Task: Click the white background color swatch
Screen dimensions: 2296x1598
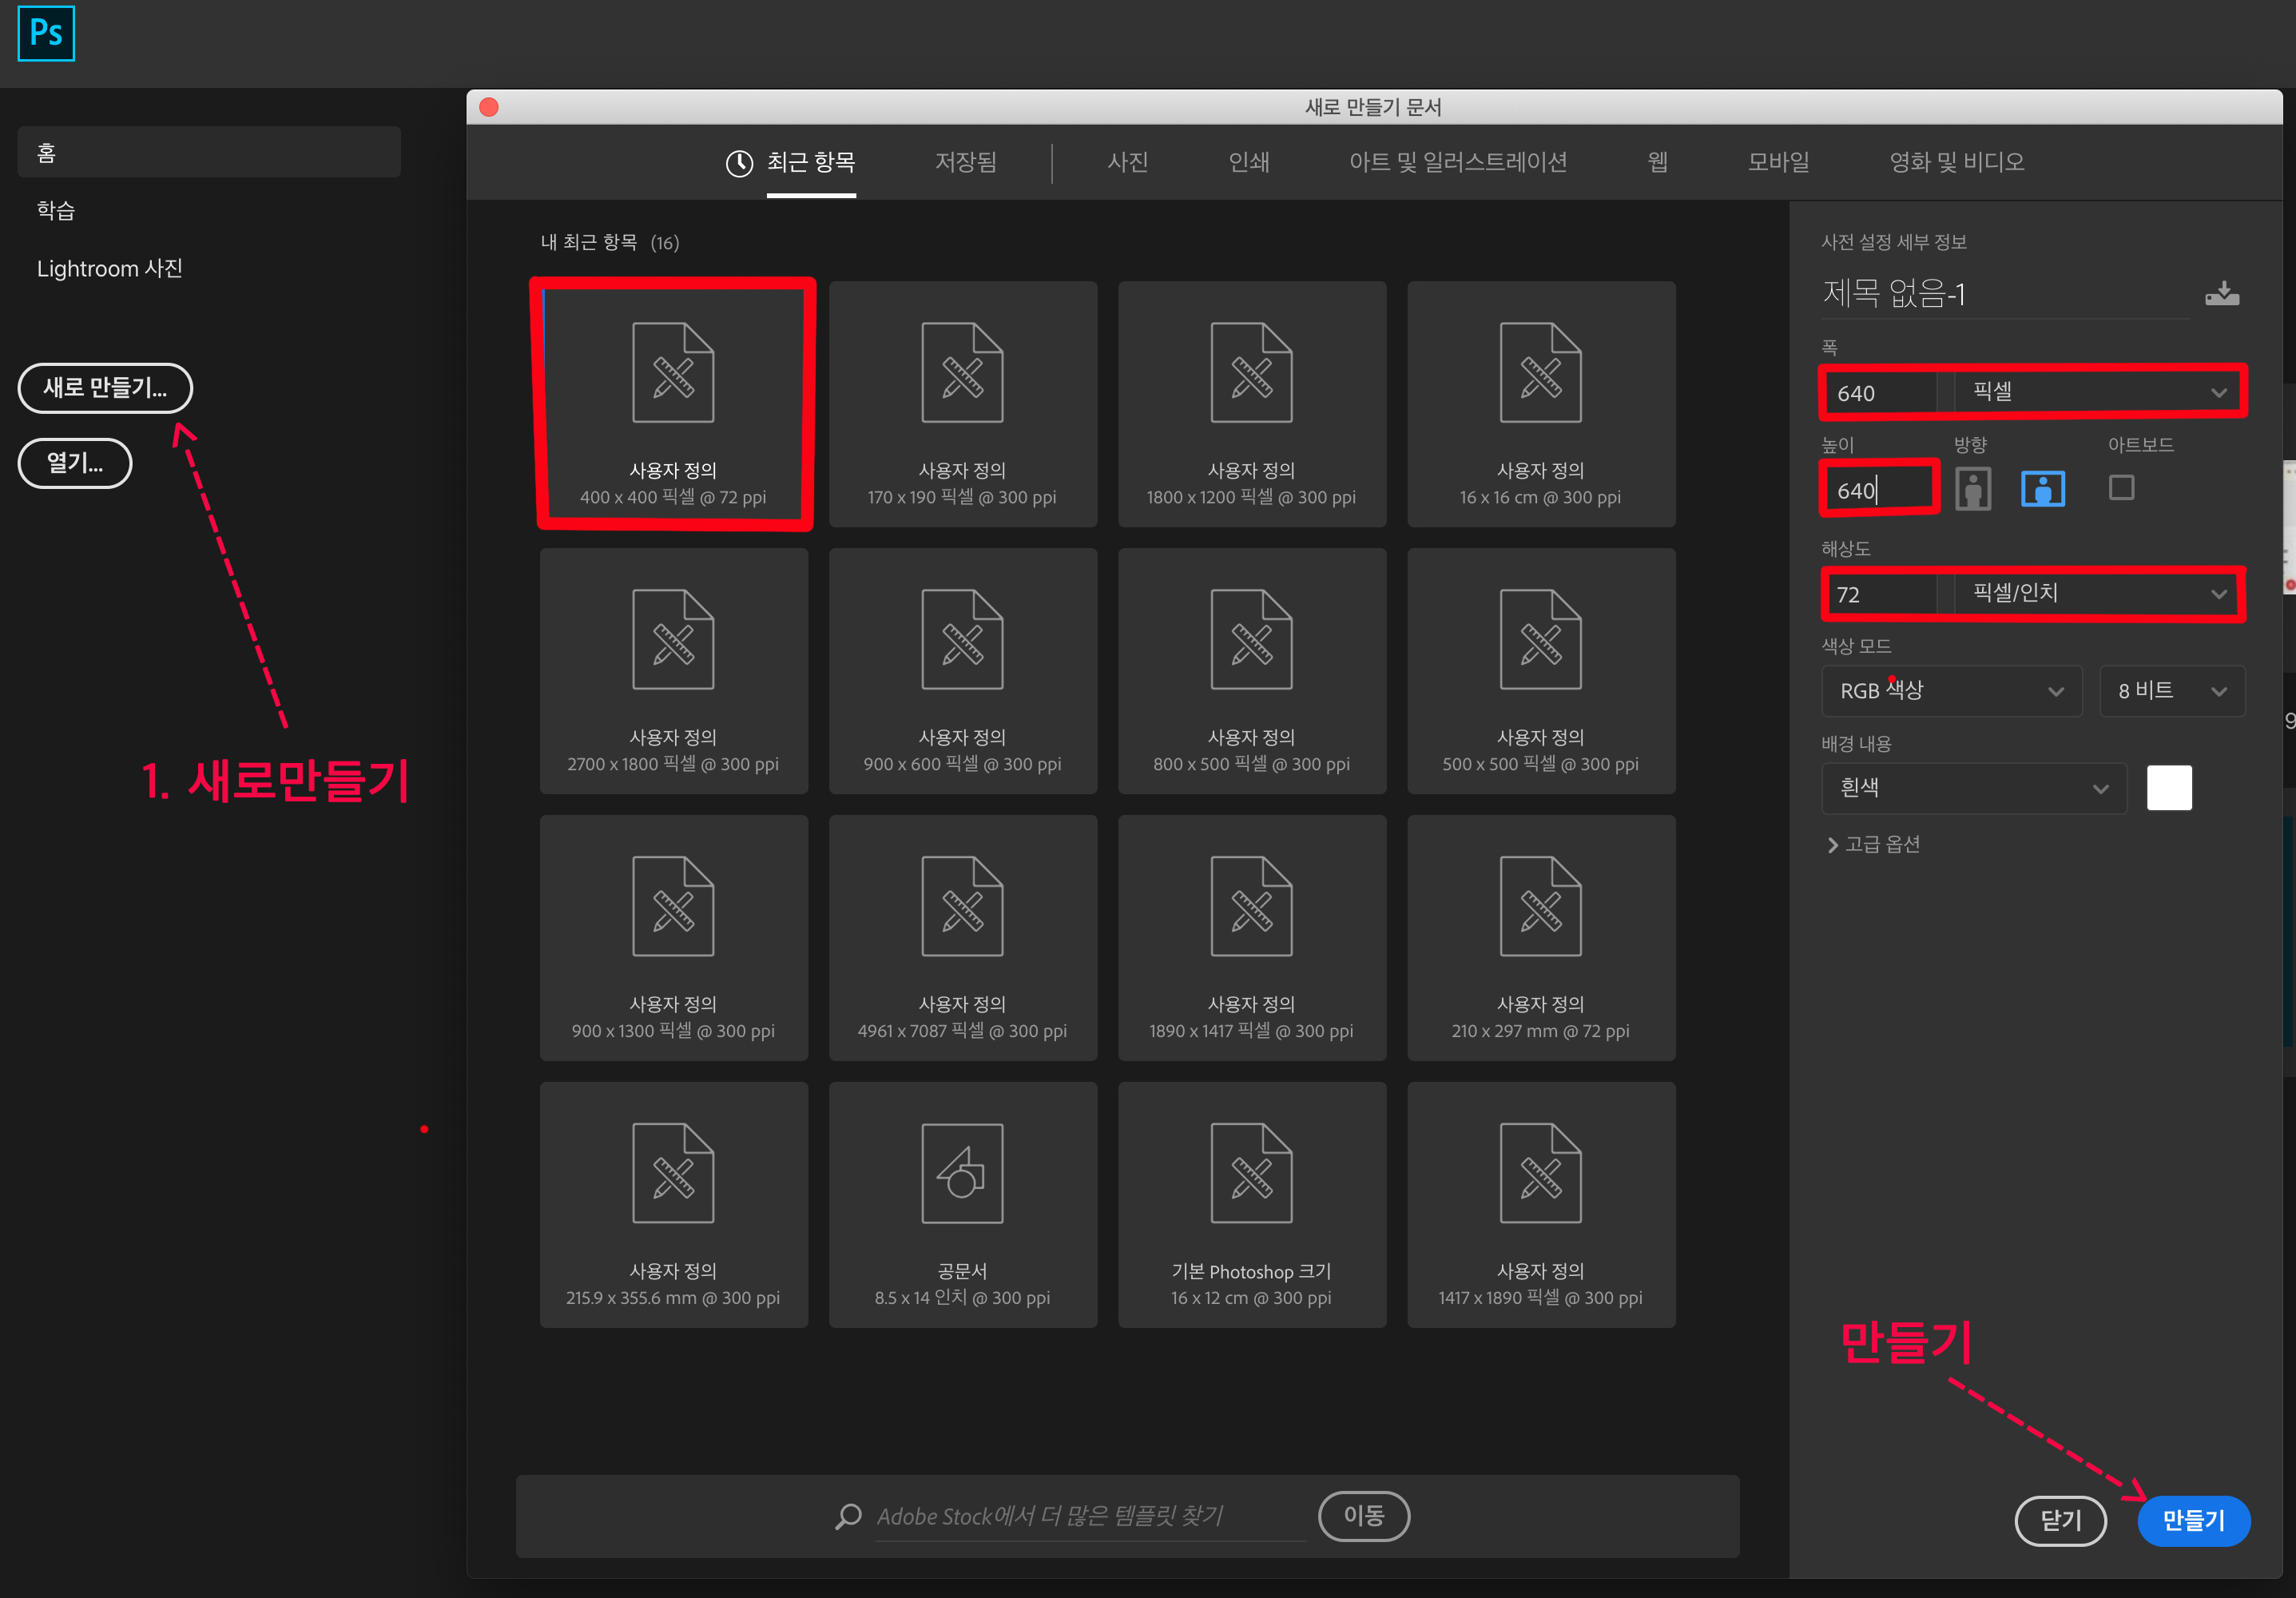Action: (2168, 788)
